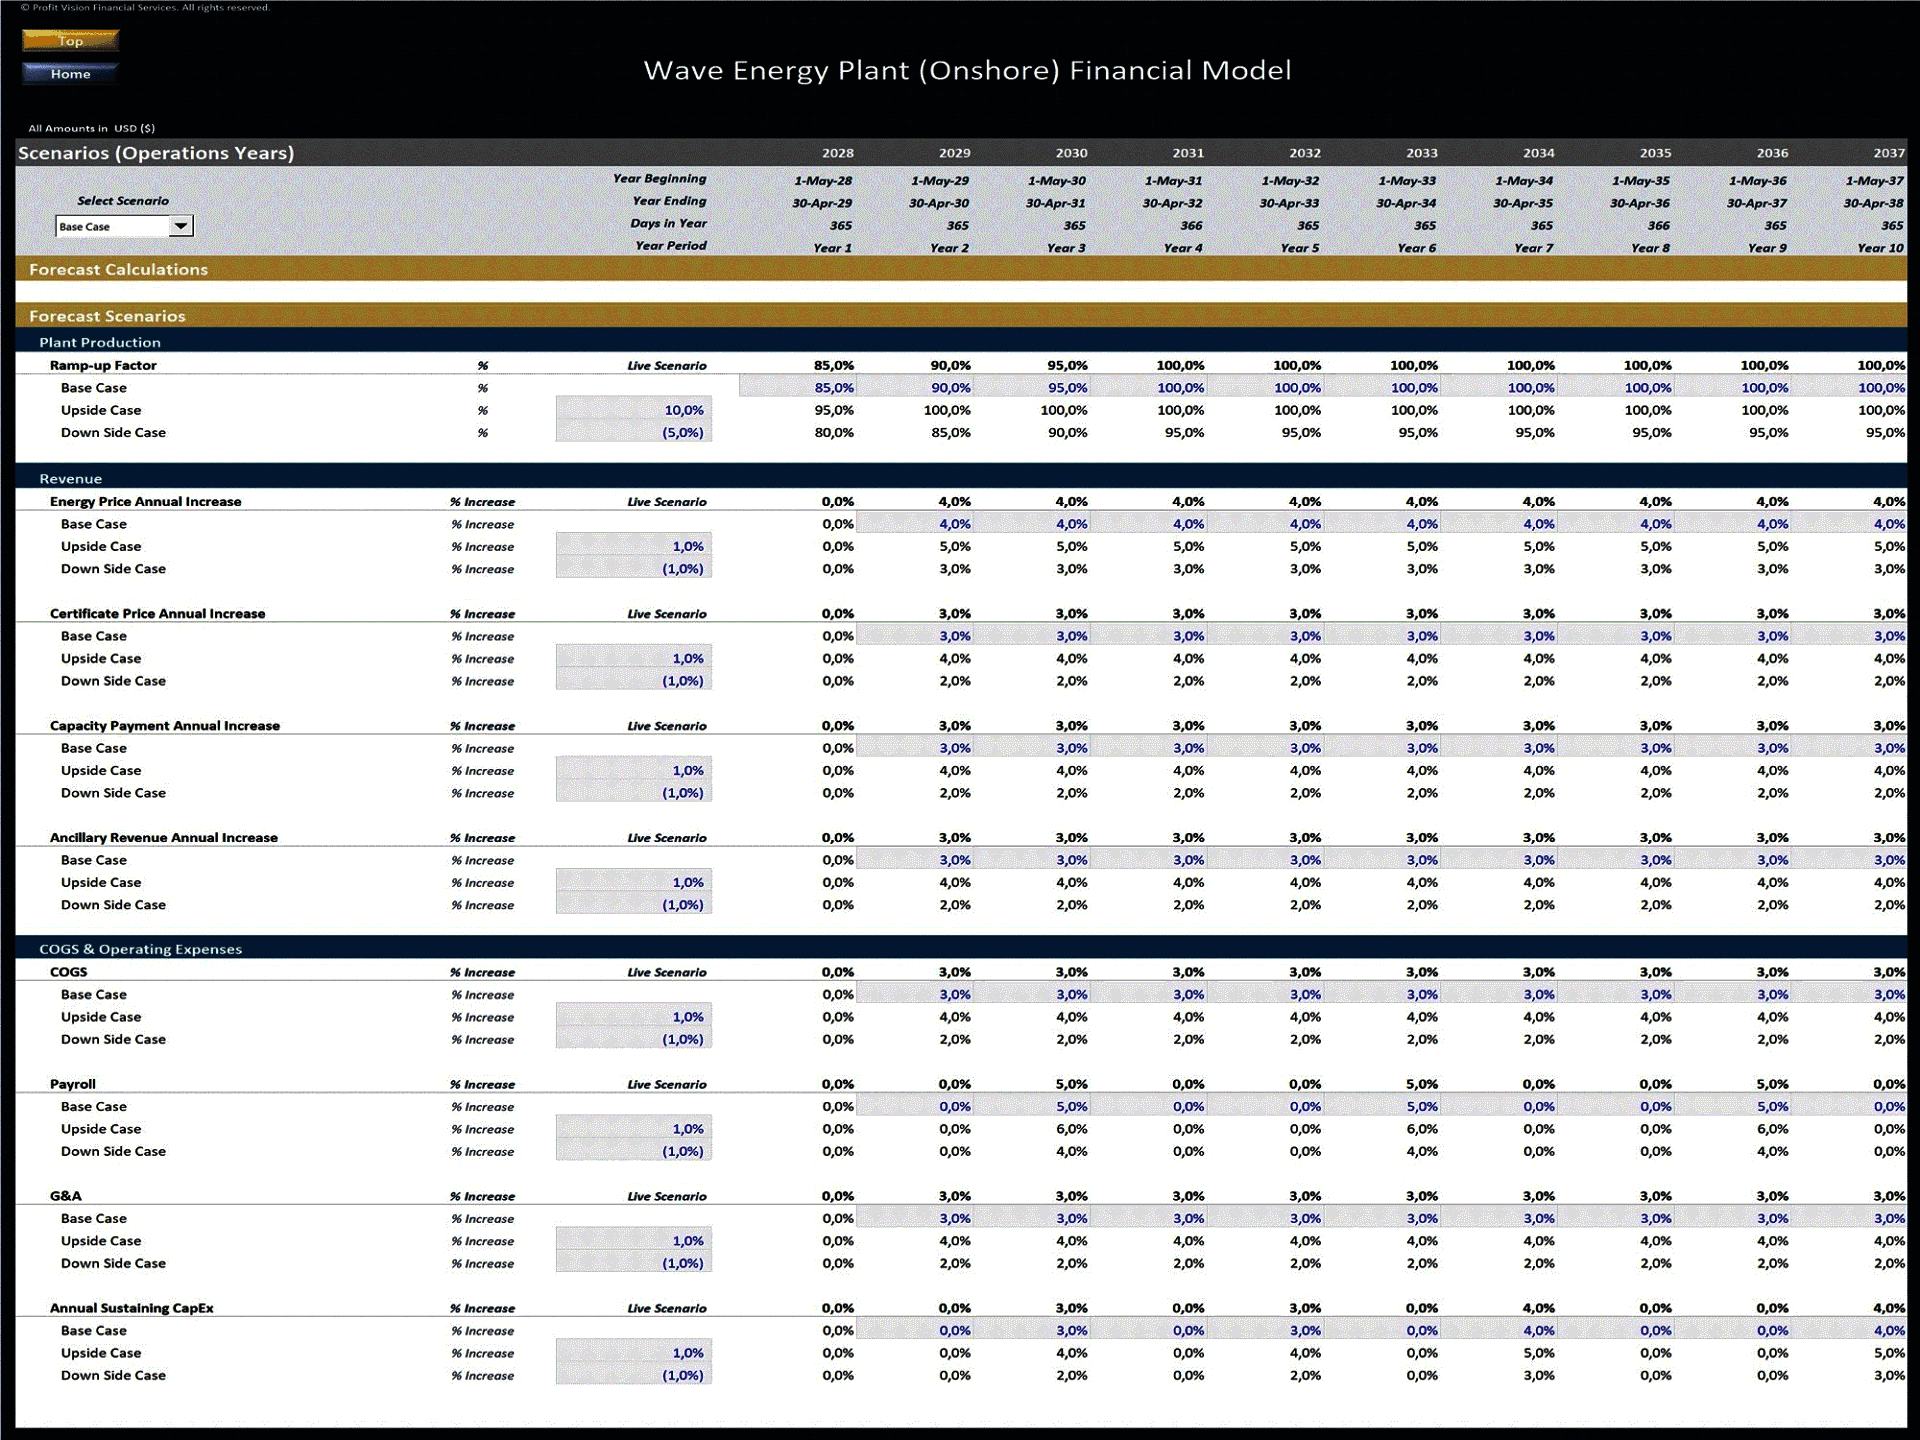Click the COGS & Operating Expenses label
The height and width of the screenshot is (1440, 1920).
click(x=140, y=949)
